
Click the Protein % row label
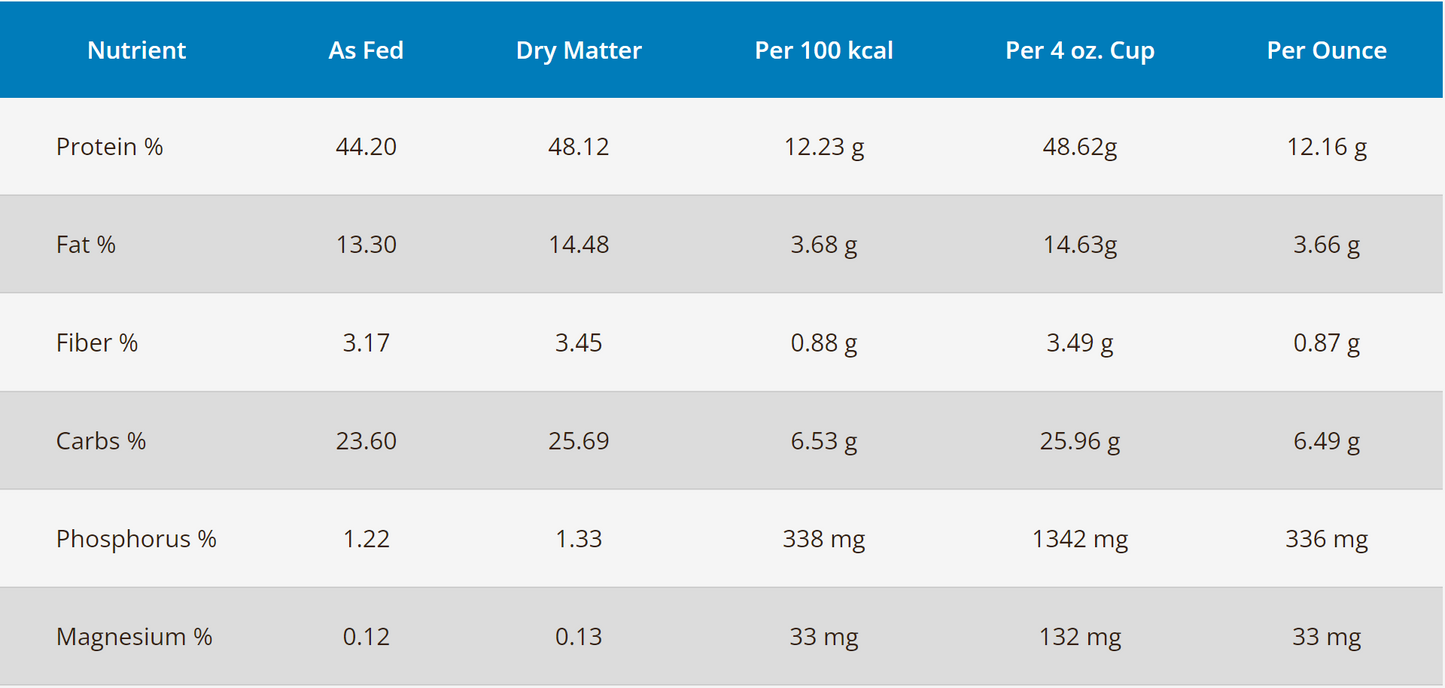click(109, 147)
